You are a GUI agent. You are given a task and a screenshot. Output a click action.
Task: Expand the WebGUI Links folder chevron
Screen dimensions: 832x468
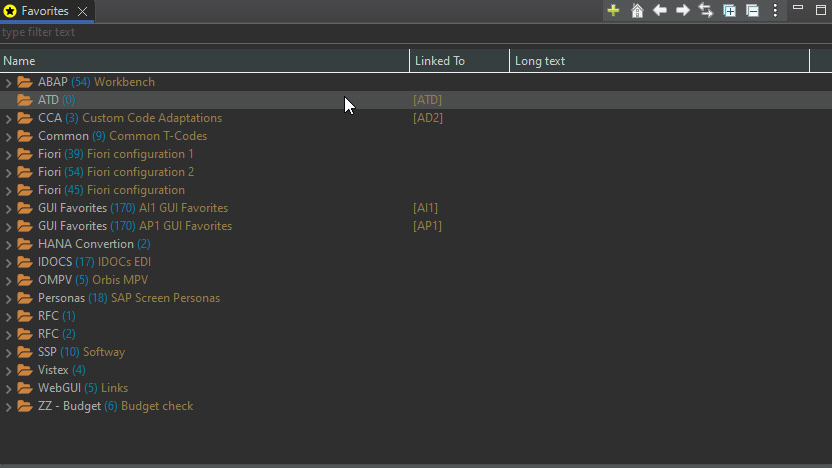[8, 389]
